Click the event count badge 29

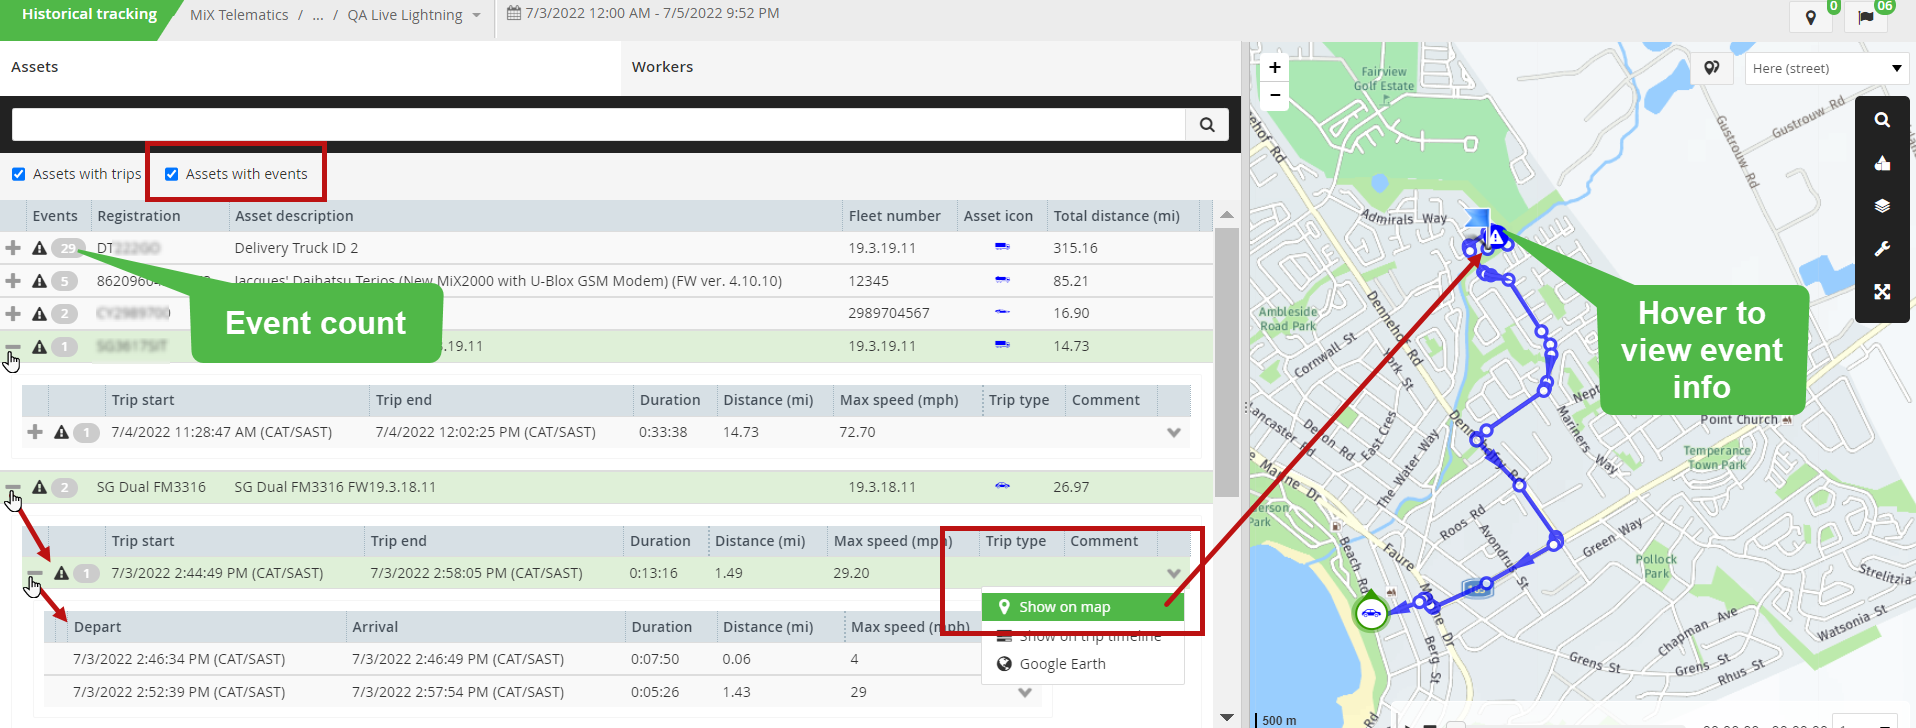pos(67,248)
